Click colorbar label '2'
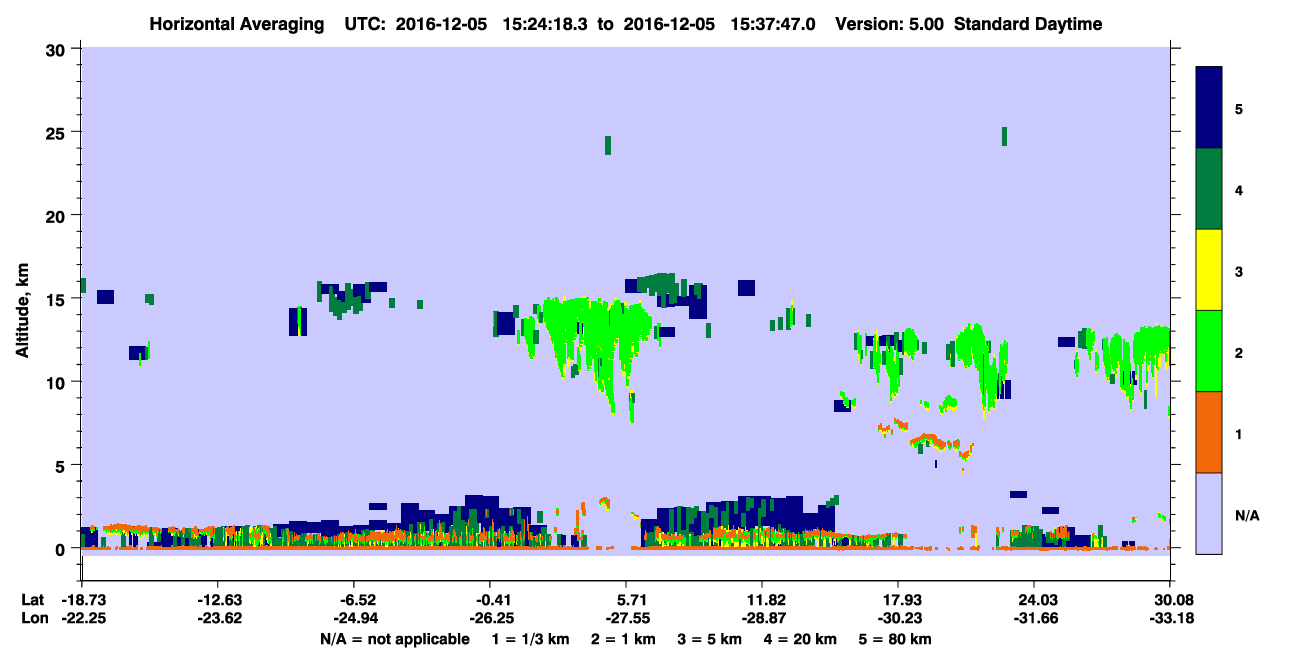The width and height of the screenshot is (1300, 667). tap(1239, 352)
